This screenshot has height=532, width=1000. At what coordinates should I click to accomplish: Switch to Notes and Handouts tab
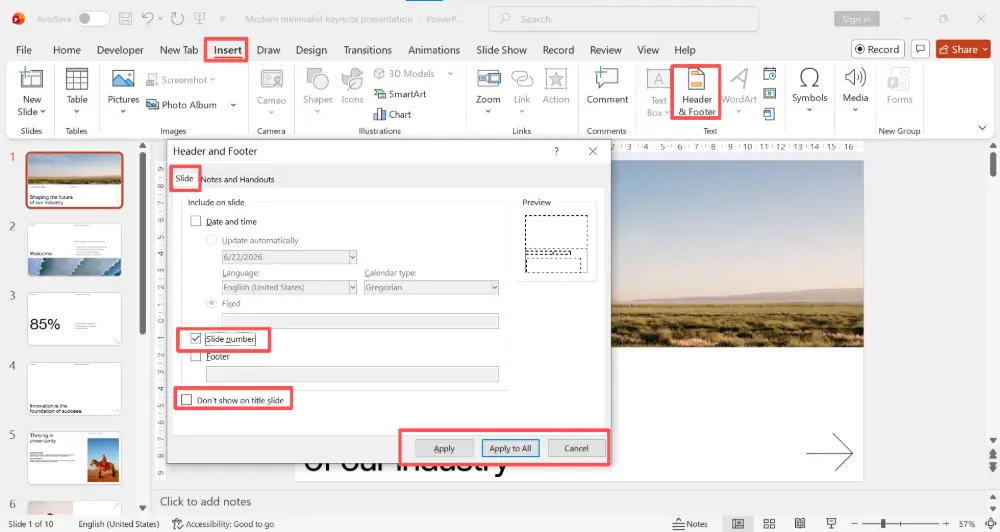point(237,179)
